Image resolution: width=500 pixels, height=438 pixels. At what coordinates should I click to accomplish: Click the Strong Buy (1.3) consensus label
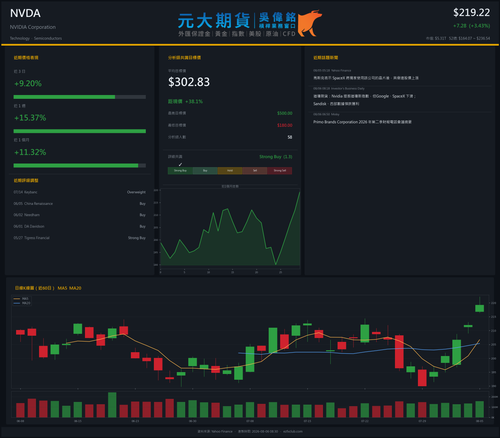click(x=276, y=157)
